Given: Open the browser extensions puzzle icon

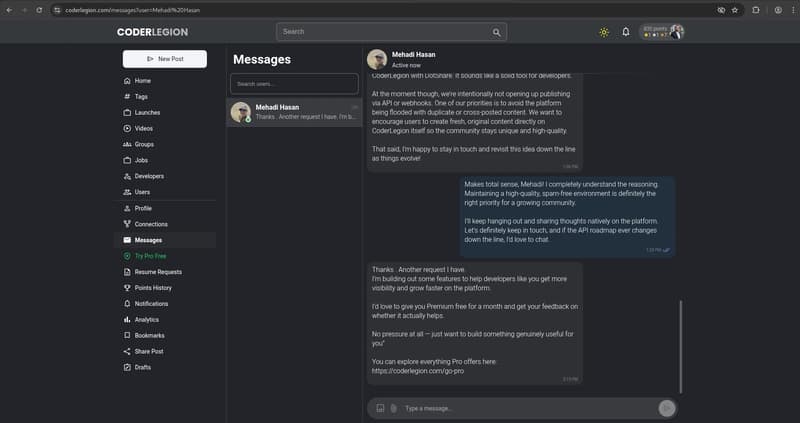Looking at the screenshot, I should point(756,10).
